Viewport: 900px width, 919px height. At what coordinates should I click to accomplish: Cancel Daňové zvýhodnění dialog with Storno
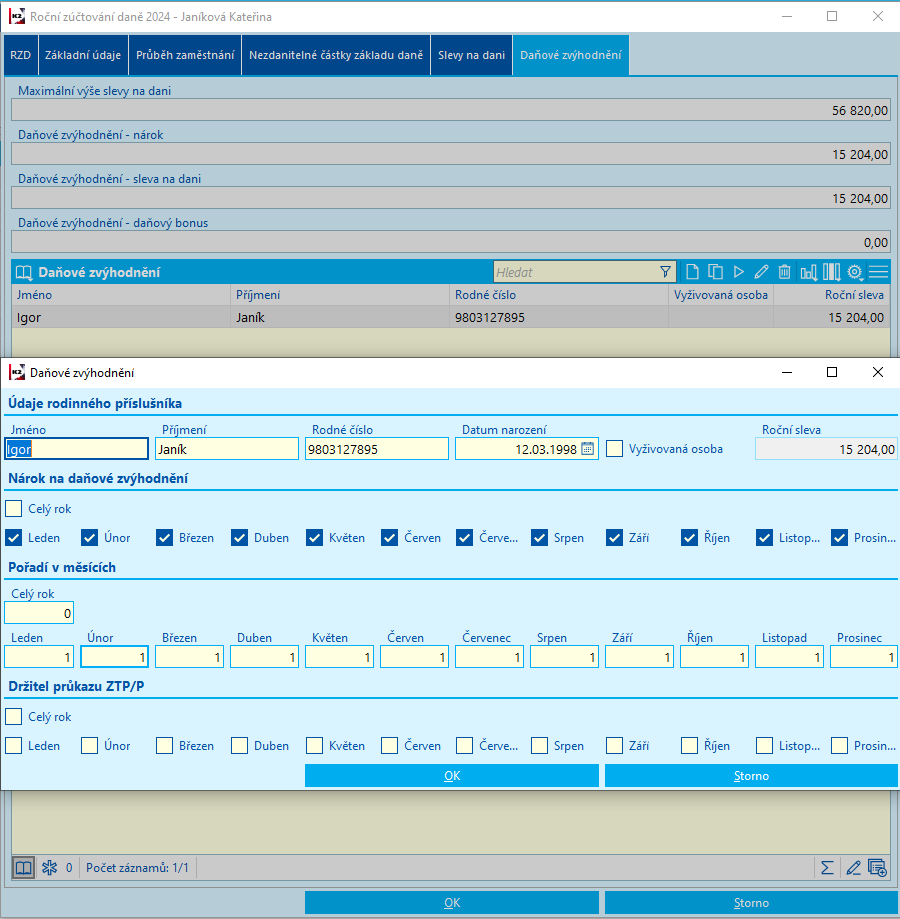pos(751,775)
